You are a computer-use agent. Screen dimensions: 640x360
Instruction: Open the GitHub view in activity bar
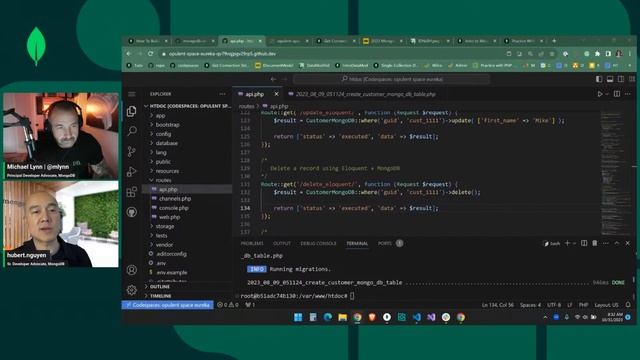pos(131,212)
